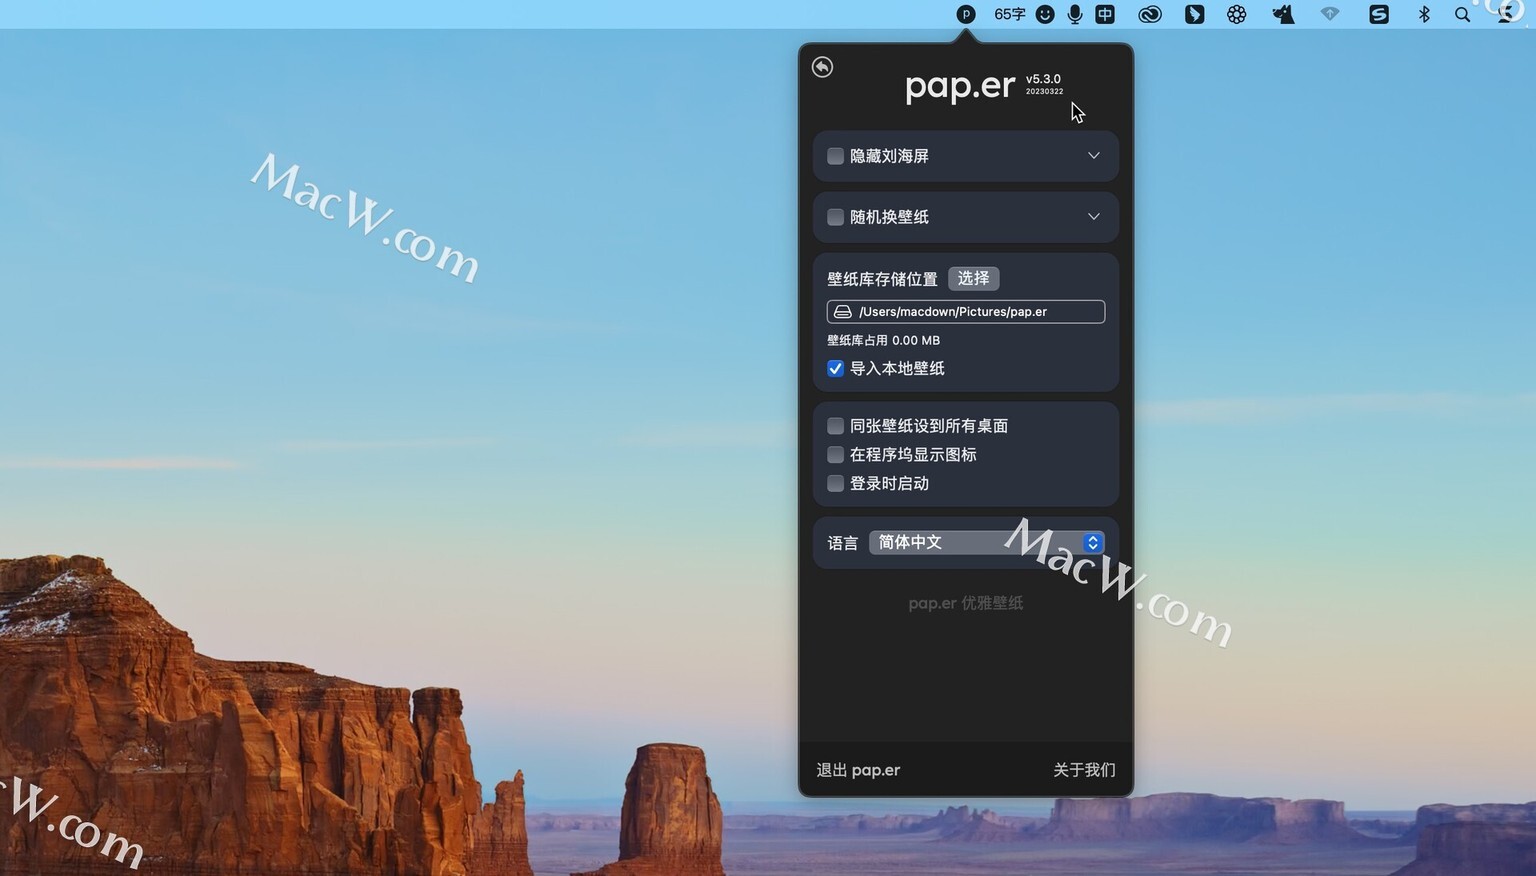Image resolution: width=1536 pixels, height=876 pixels.
Task: Click 退出 pap.er to quit
Action: point(858,770)
